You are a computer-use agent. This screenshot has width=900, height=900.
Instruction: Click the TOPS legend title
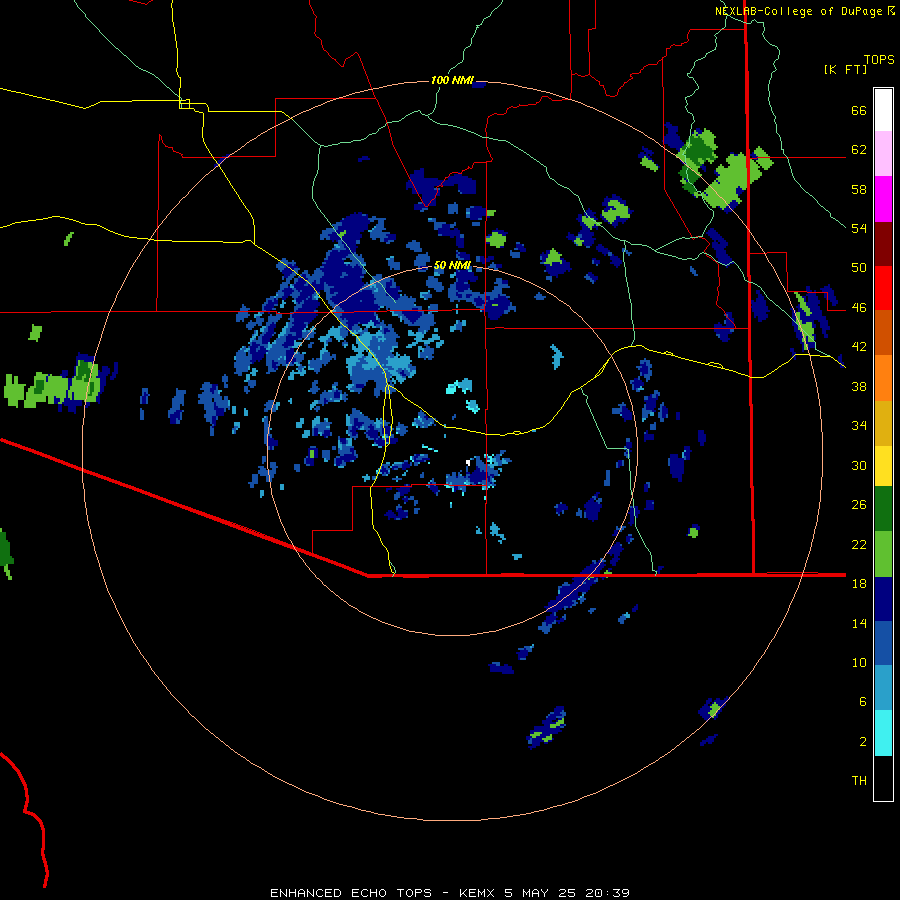point(879,60)
